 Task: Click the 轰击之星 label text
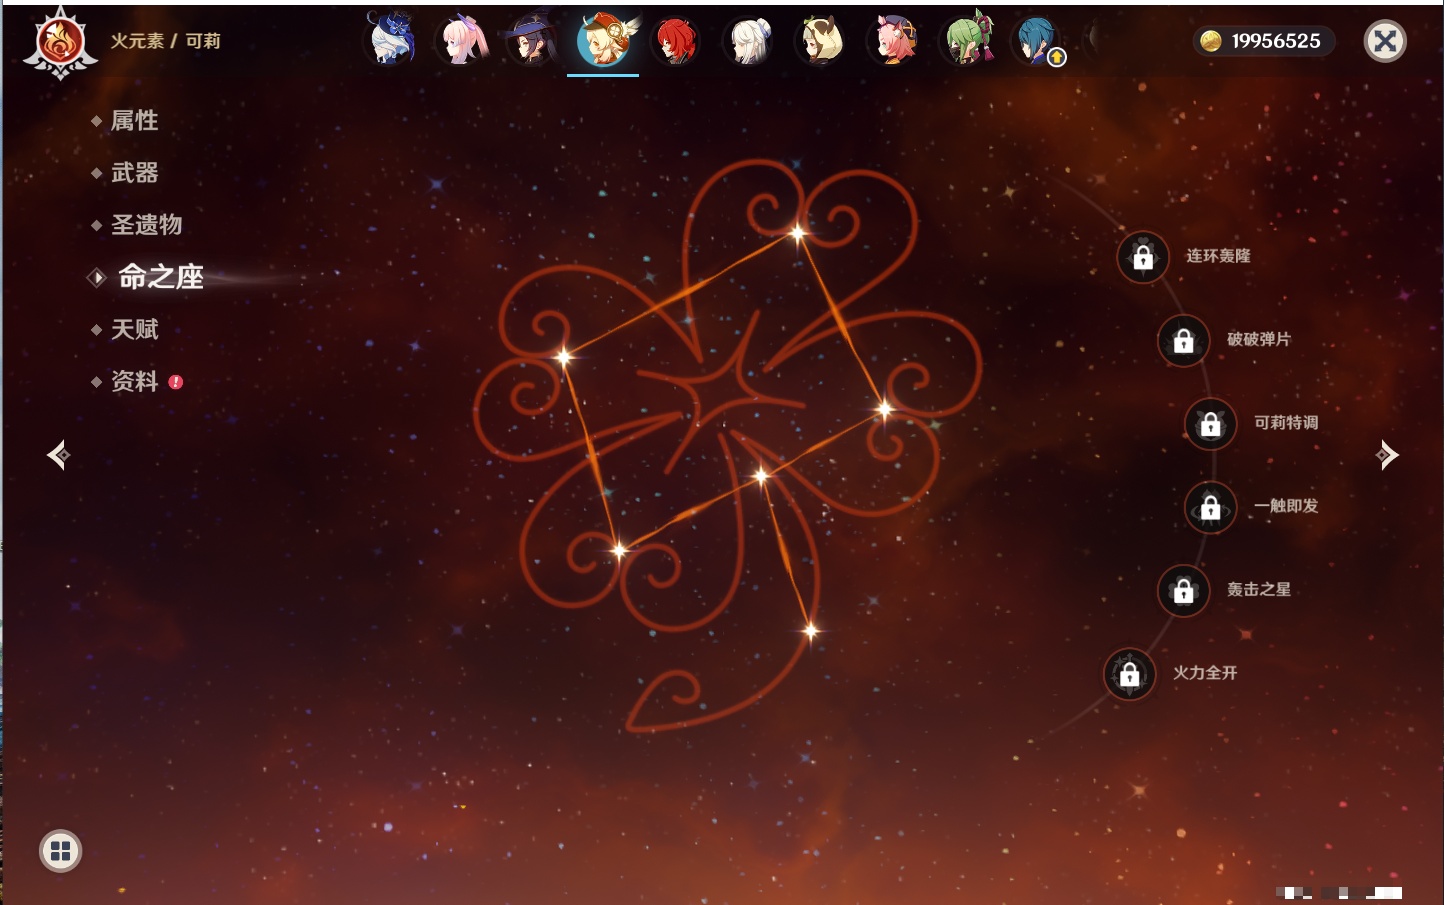[1259, 589]
